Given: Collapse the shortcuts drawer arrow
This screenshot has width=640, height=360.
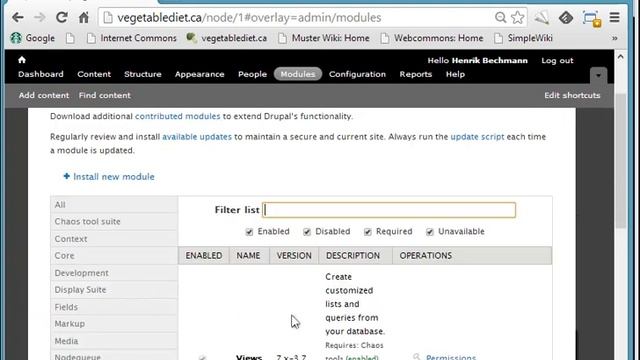Looking at the screenshot, I should [x=598, y=76].
